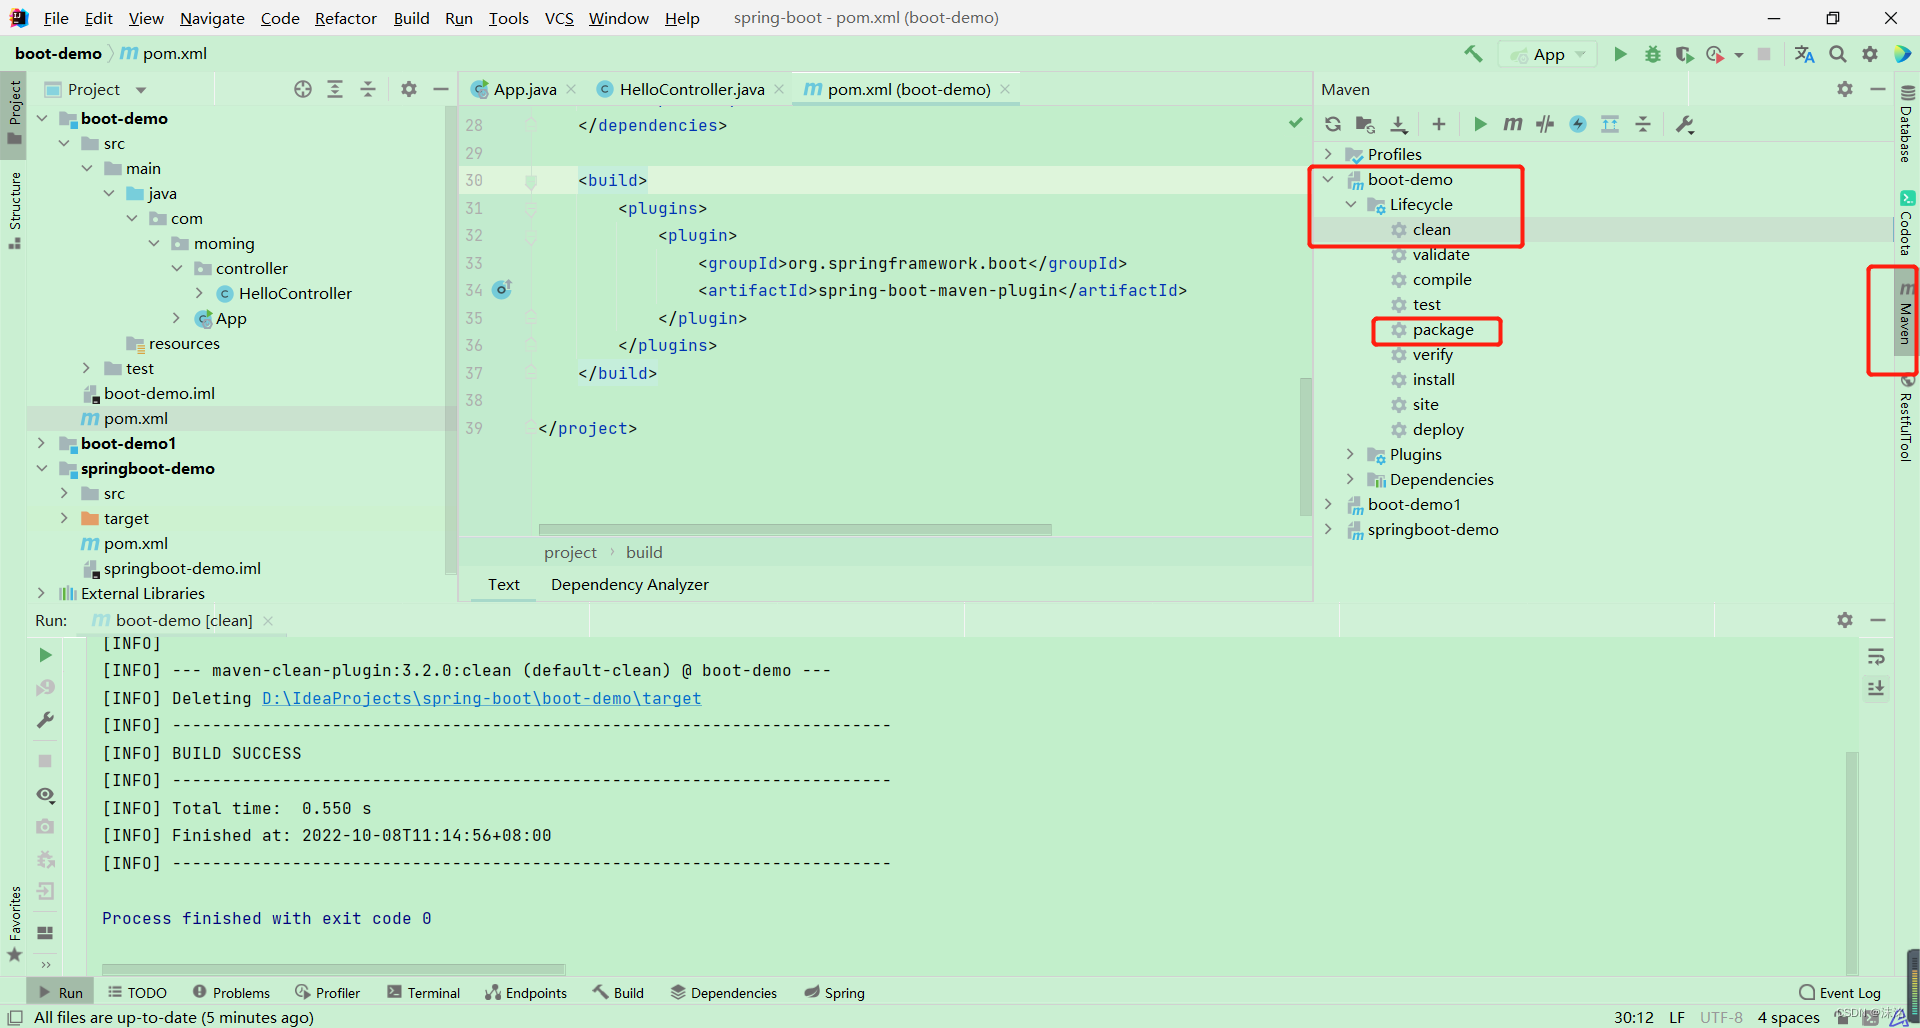This screenshot has width=1920, height=1028.
Task: Reload all Maven projects
Action: pos(1333,124)
